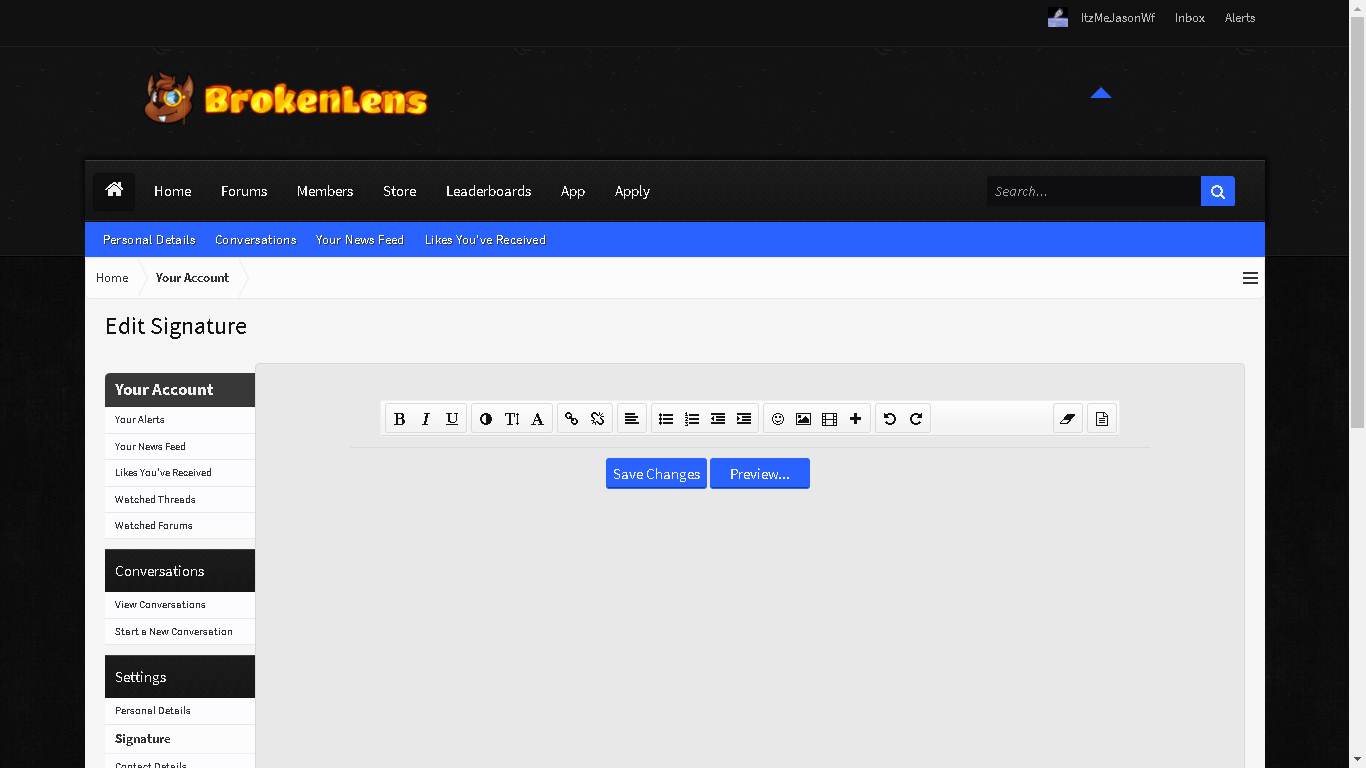The image size is (1366, 768).
Task: Open the Leaderboards menu item
Action: coord(489,191)
